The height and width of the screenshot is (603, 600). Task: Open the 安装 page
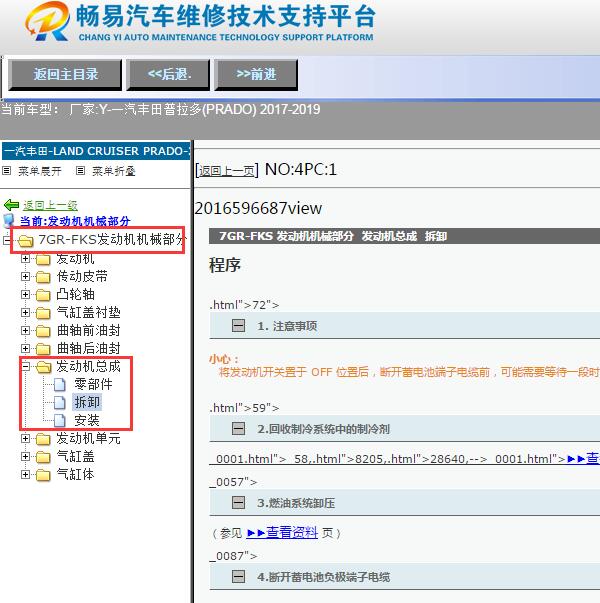pos(87,420)
